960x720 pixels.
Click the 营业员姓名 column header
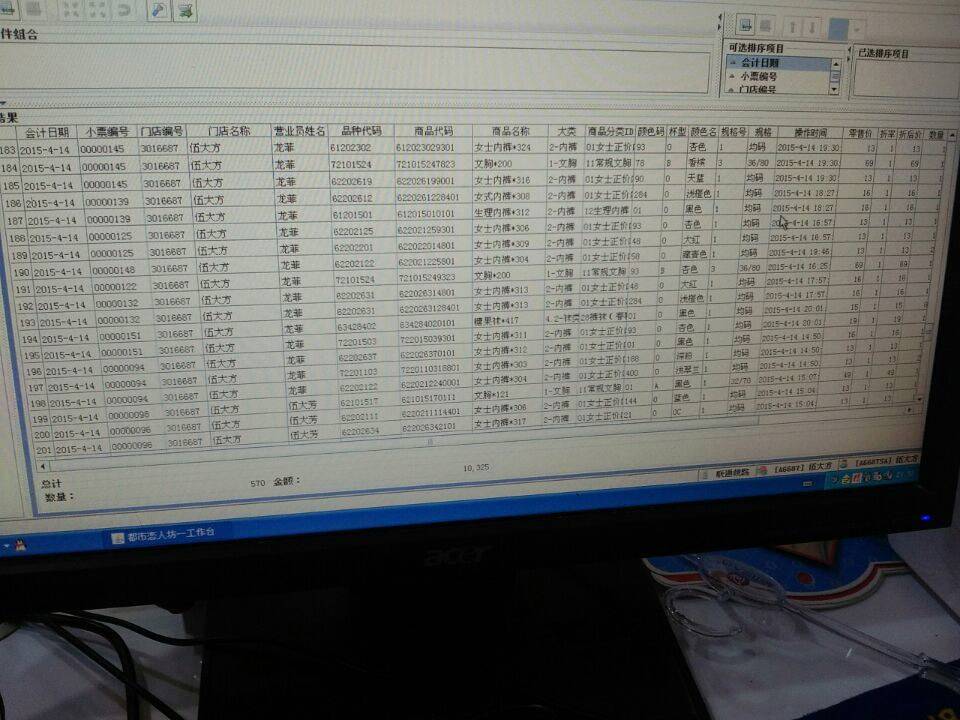click(300, 131)
